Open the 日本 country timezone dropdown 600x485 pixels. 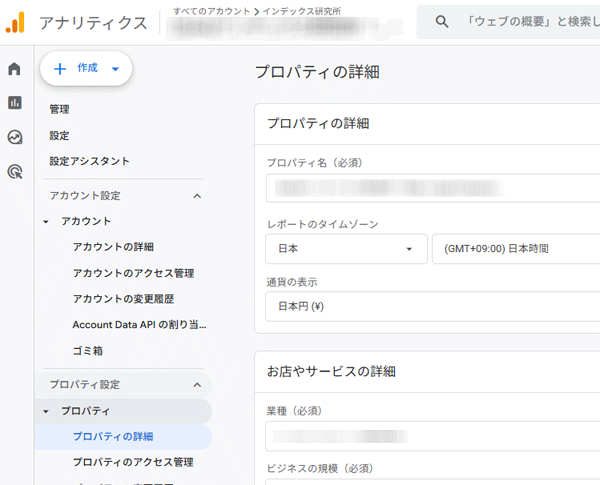[x=345, y=249]
